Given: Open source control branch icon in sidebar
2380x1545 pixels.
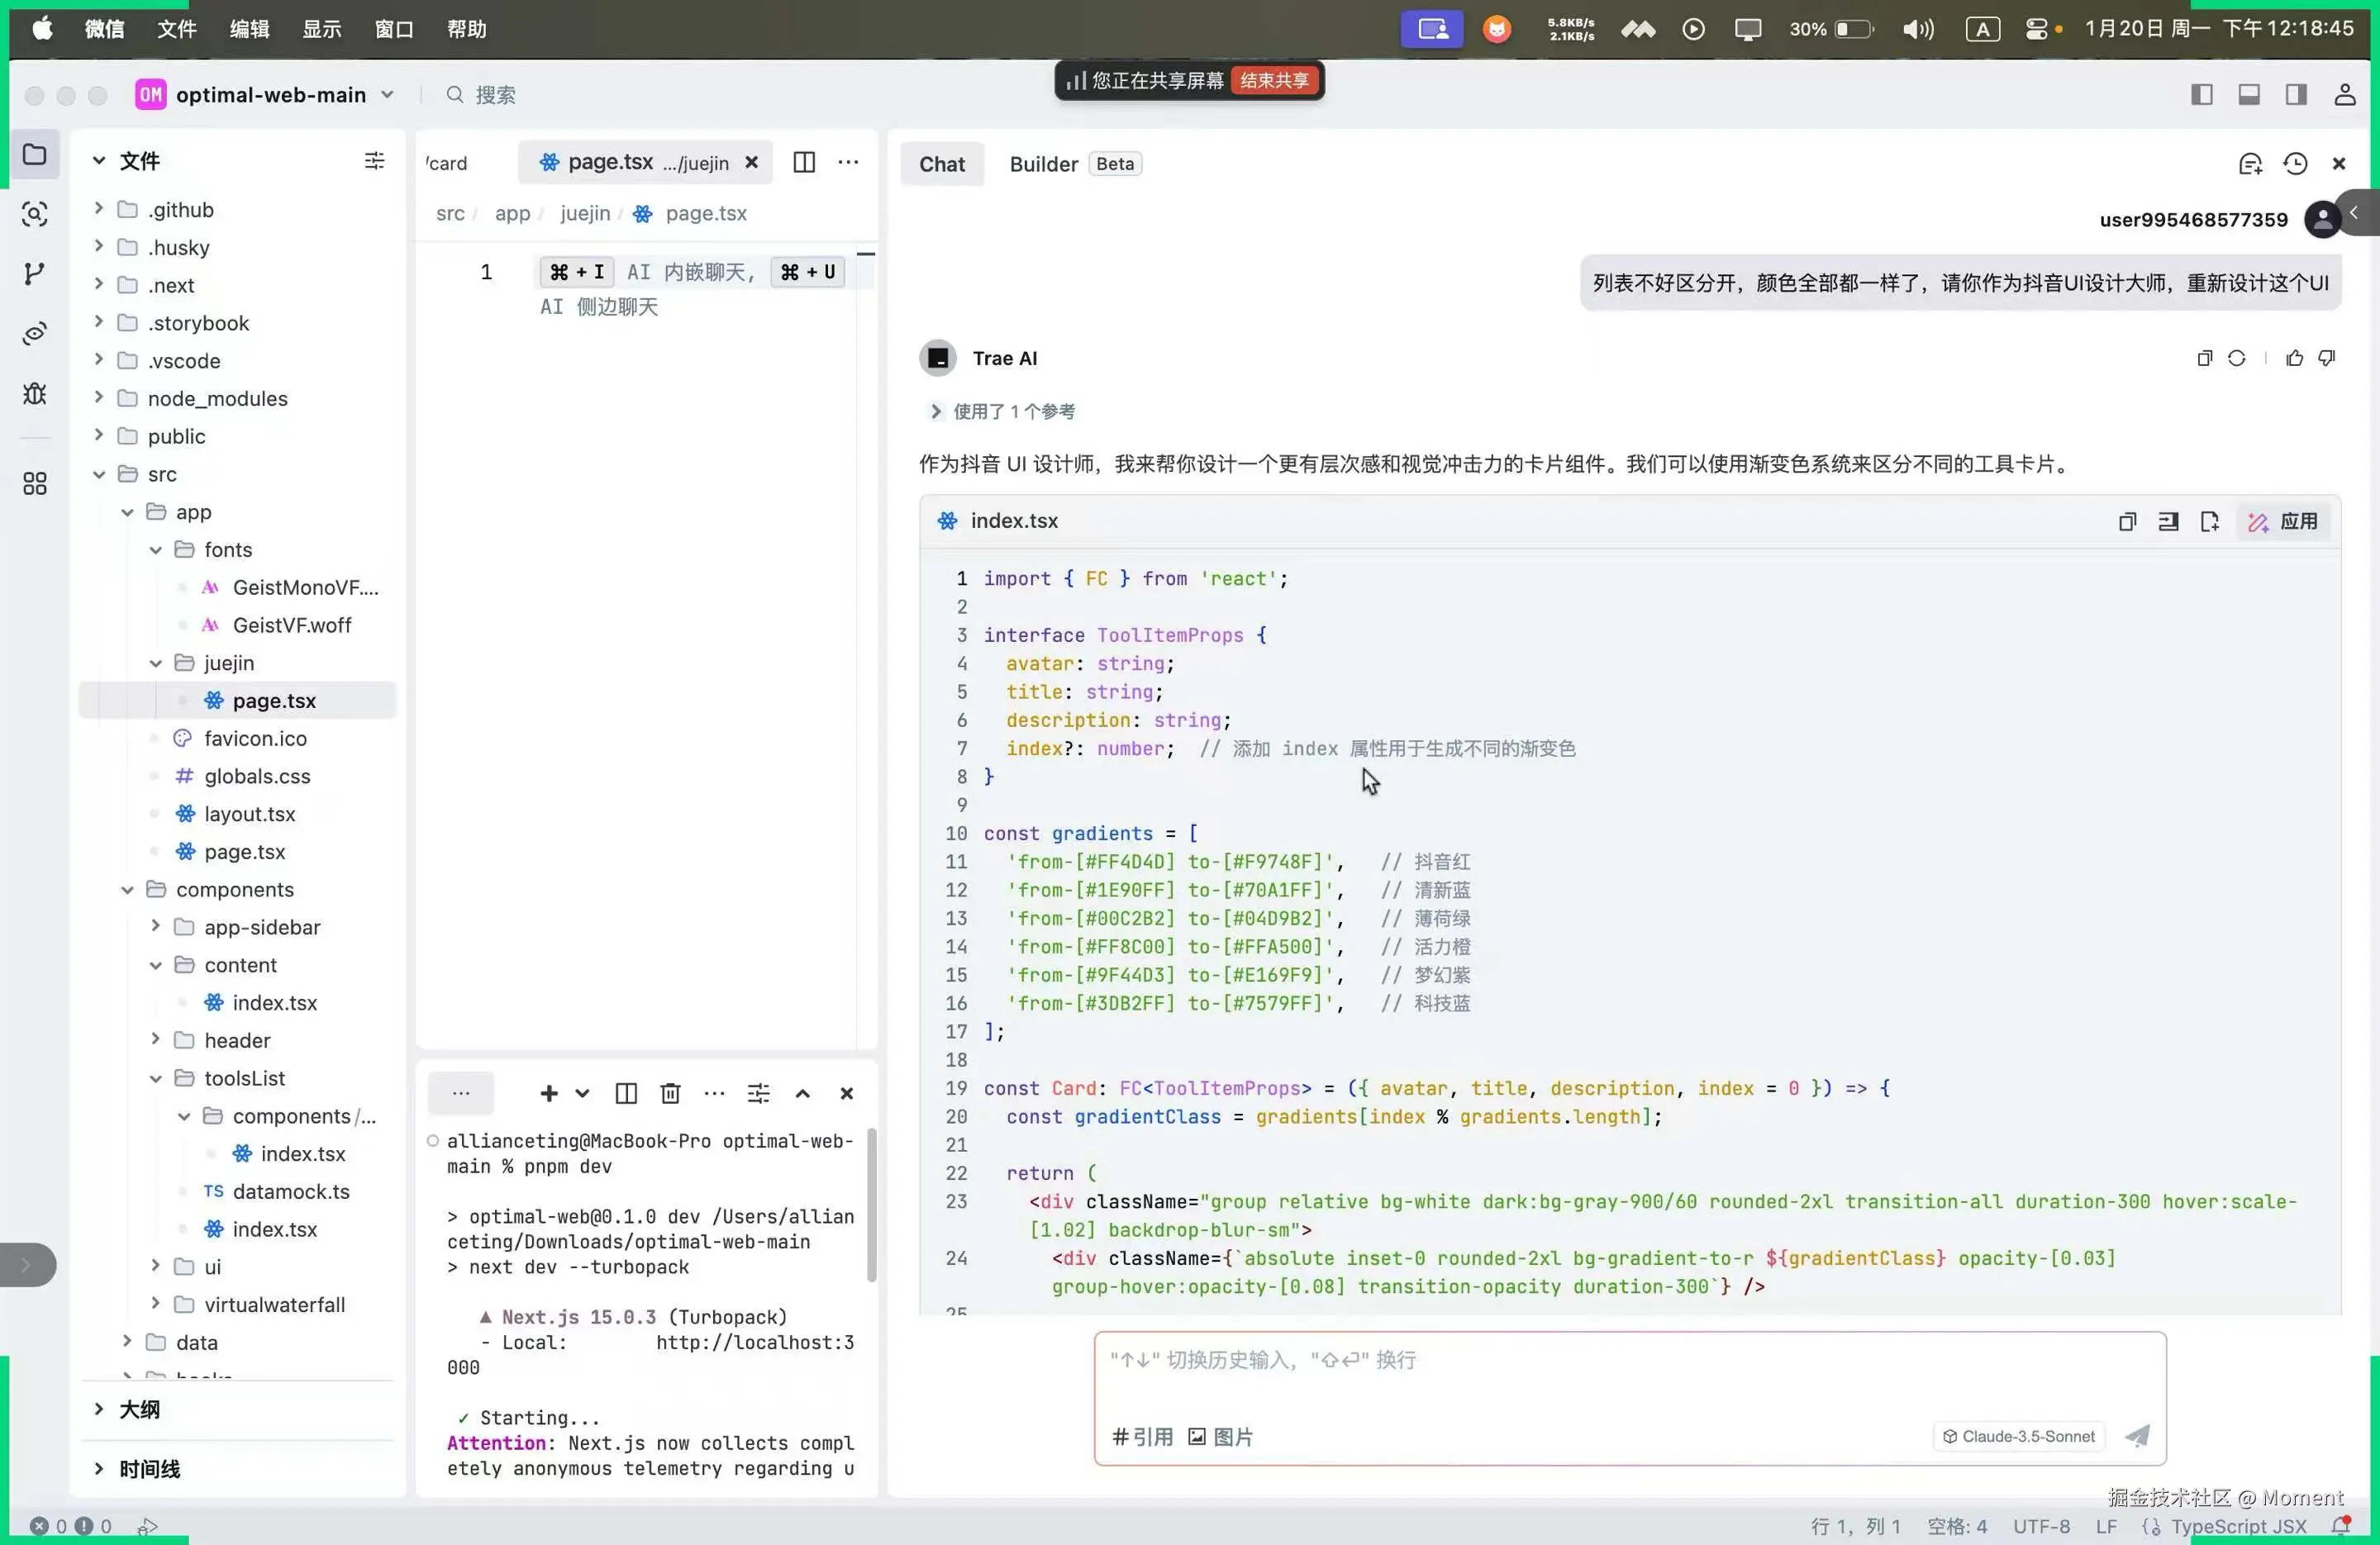Looking at the screenshot, I should click(x=35, y=274).
